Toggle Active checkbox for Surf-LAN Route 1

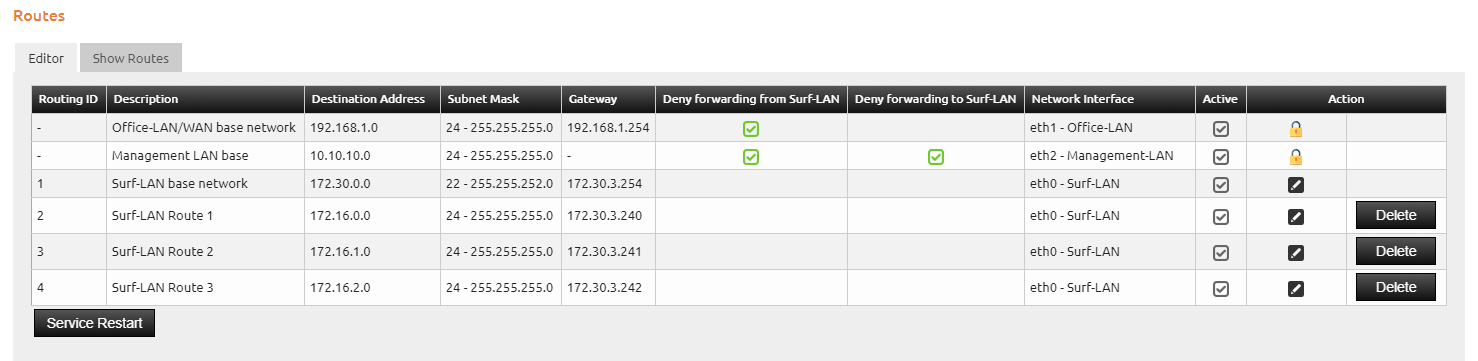(x=1221, y=216)
